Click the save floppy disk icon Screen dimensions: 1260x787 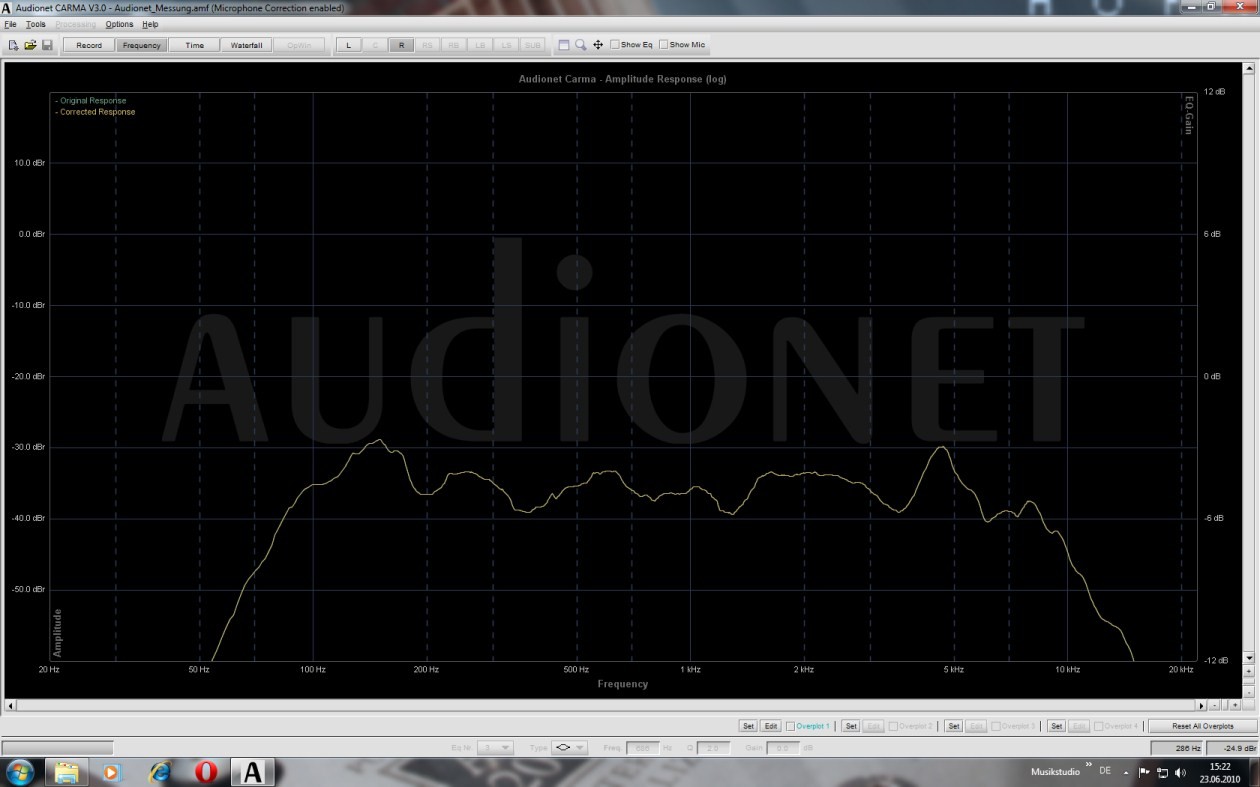tap(46, 45)
